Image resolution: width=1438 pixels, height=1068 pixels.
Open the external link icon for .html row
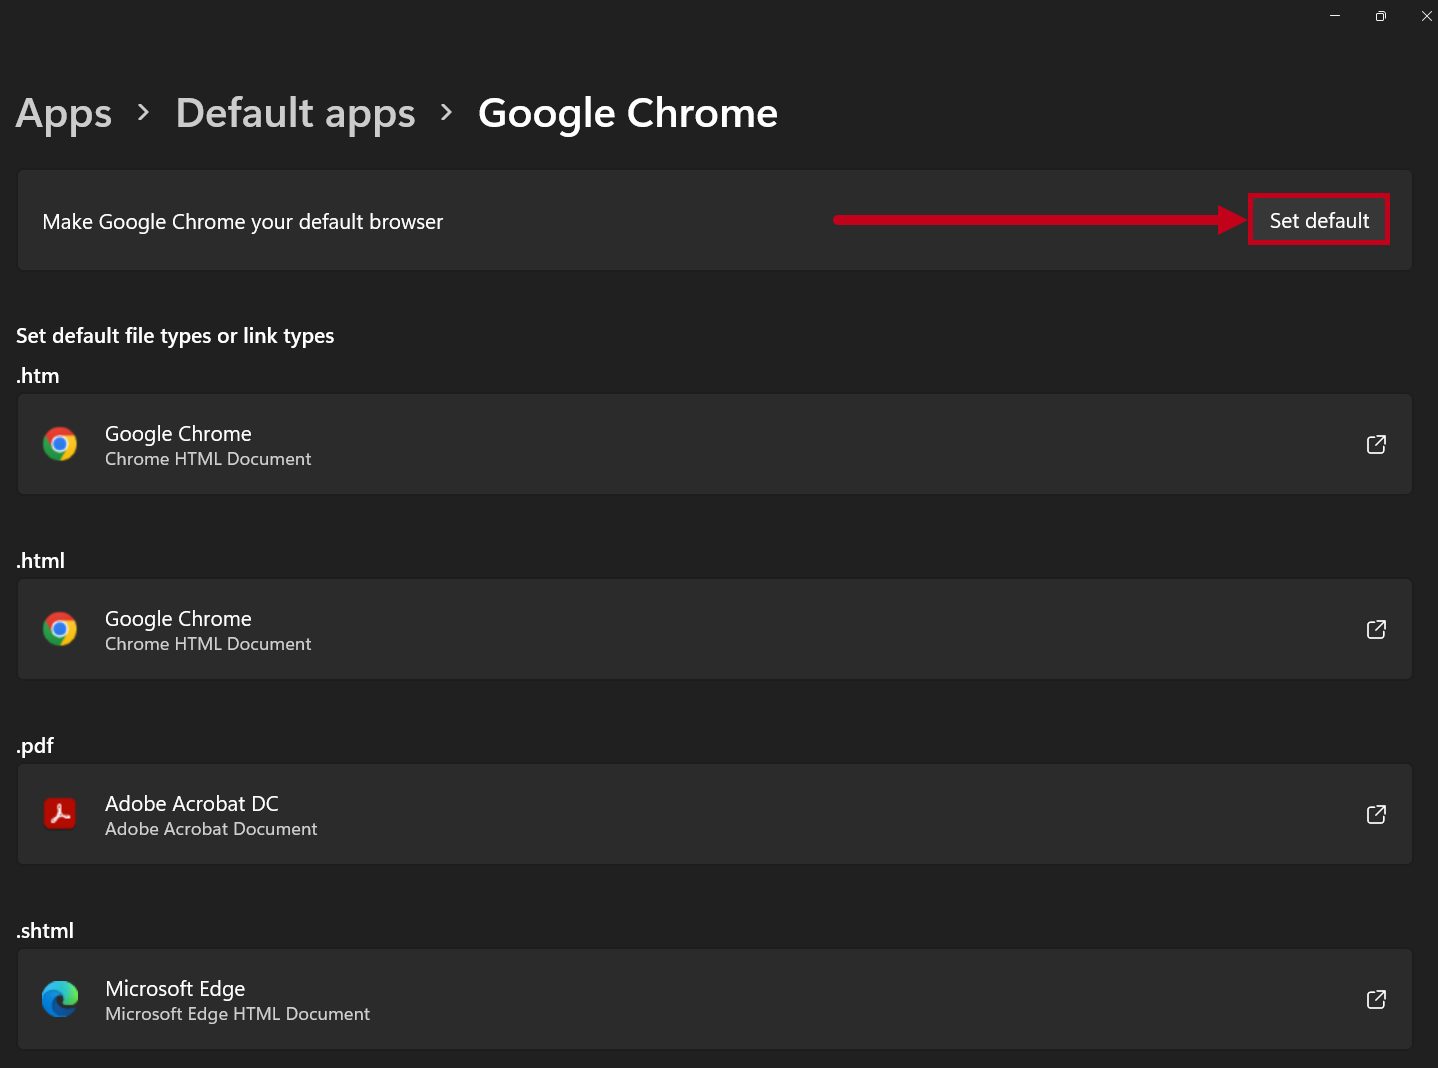1376,629
